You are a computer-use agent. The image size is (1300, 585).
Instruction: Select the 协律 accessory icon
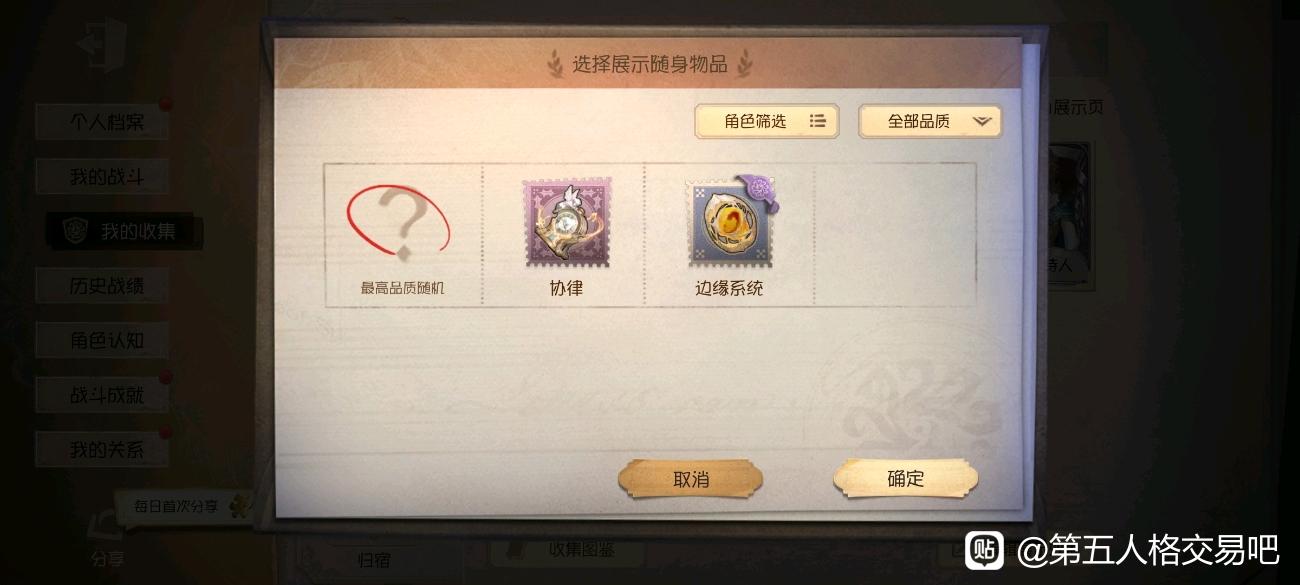coord(563,225)
